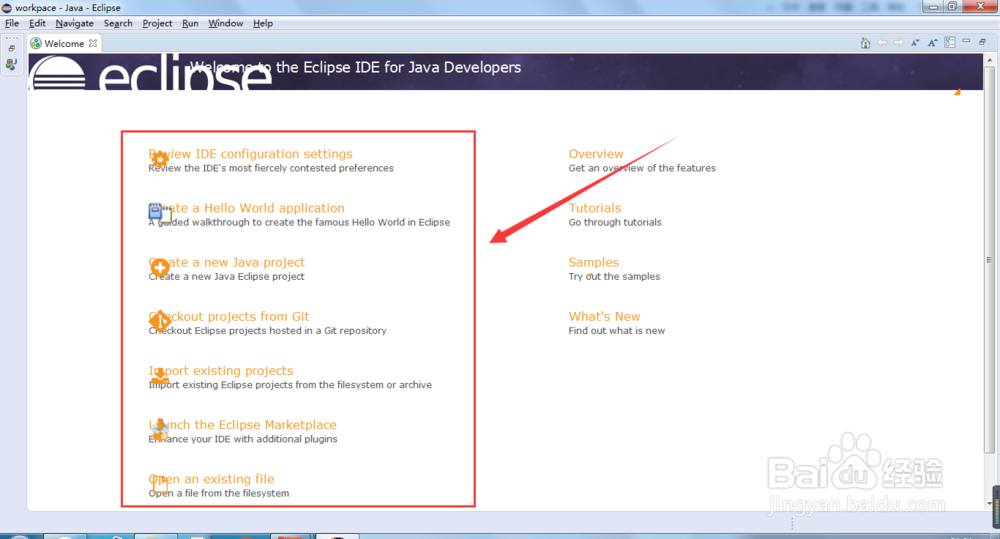Viewport: 1000px width, 539px height.
Task: Select Checkout projects from Git
Action: pyautogui.click(x=229, y=316)
